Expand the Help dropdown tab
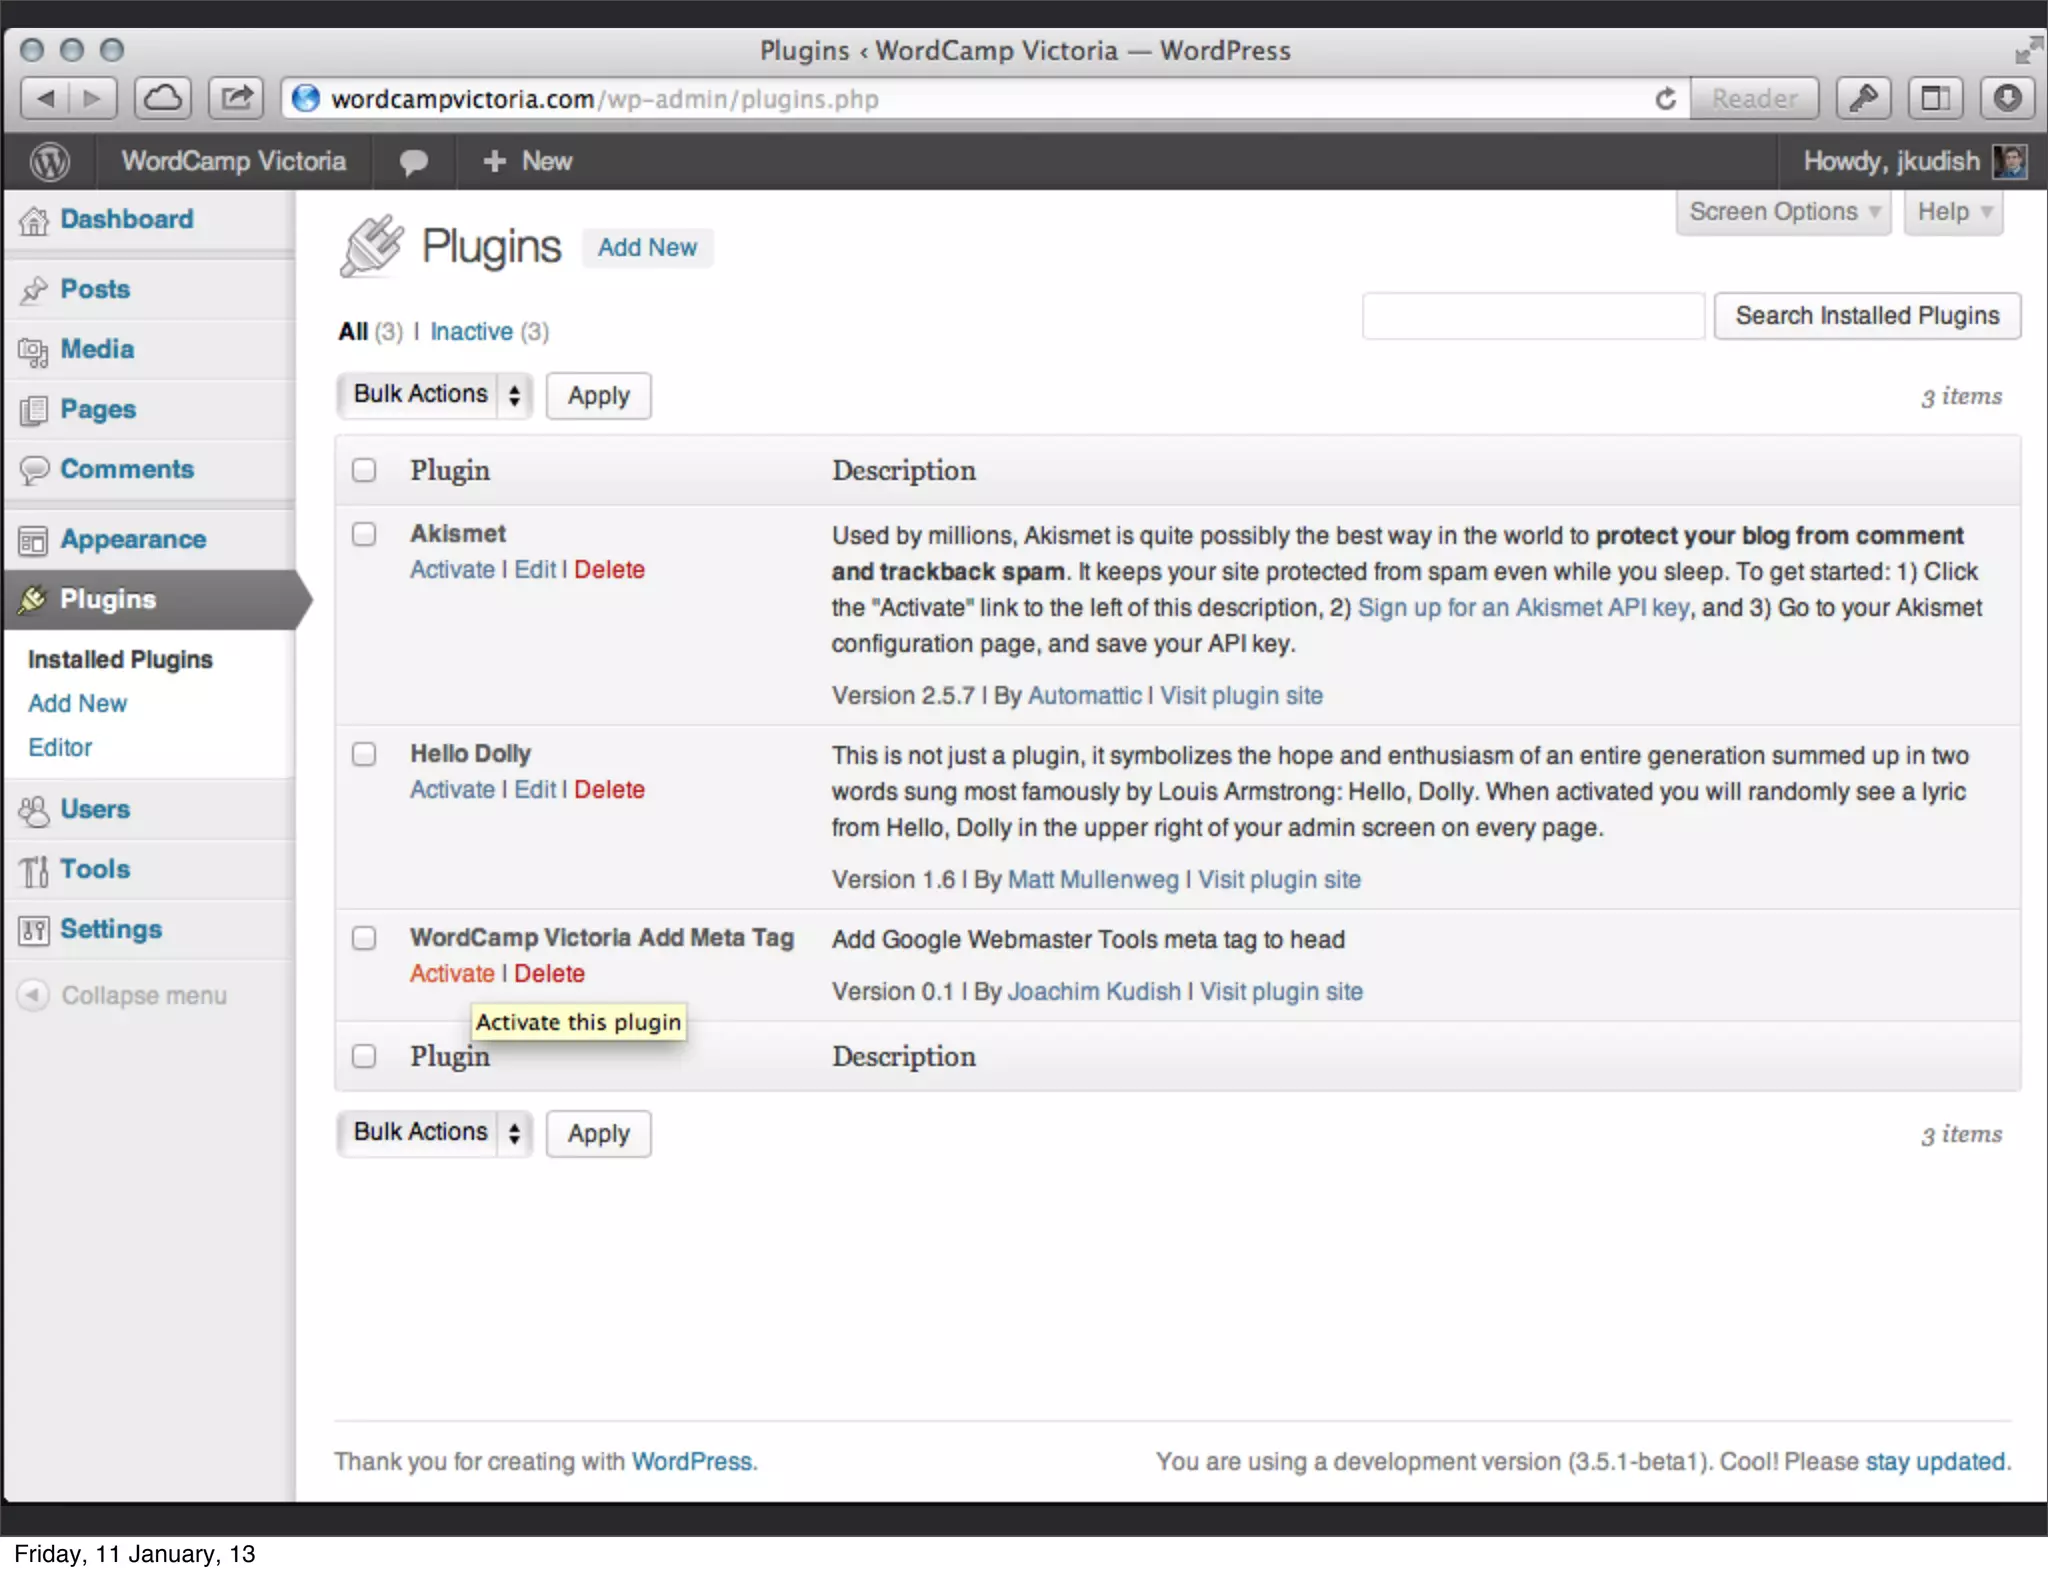This screenshot has width=2048, height=1576. [x=1953, y=212]
